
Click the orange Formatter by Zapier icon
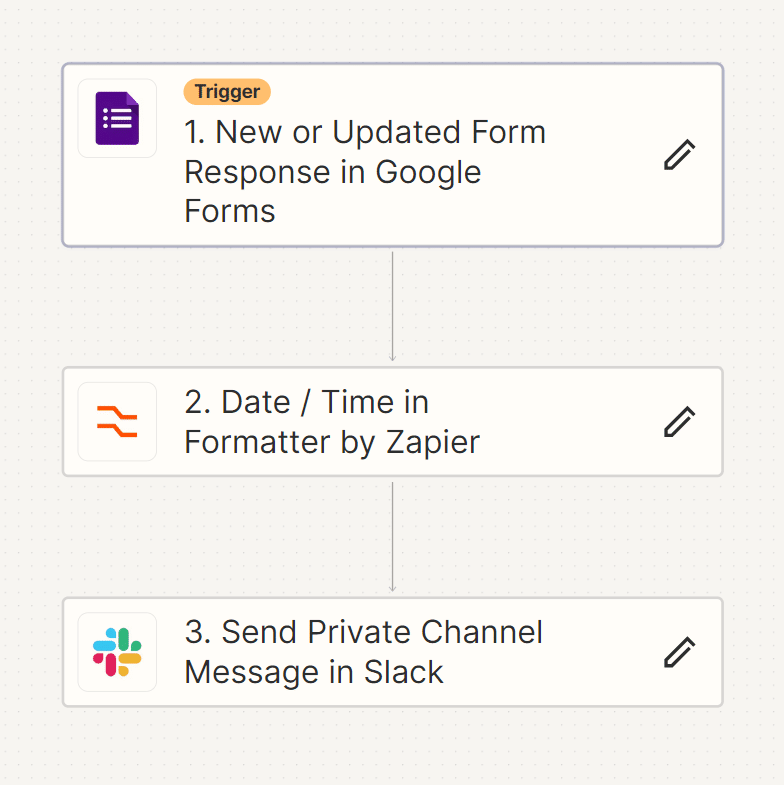click(117, 422)
